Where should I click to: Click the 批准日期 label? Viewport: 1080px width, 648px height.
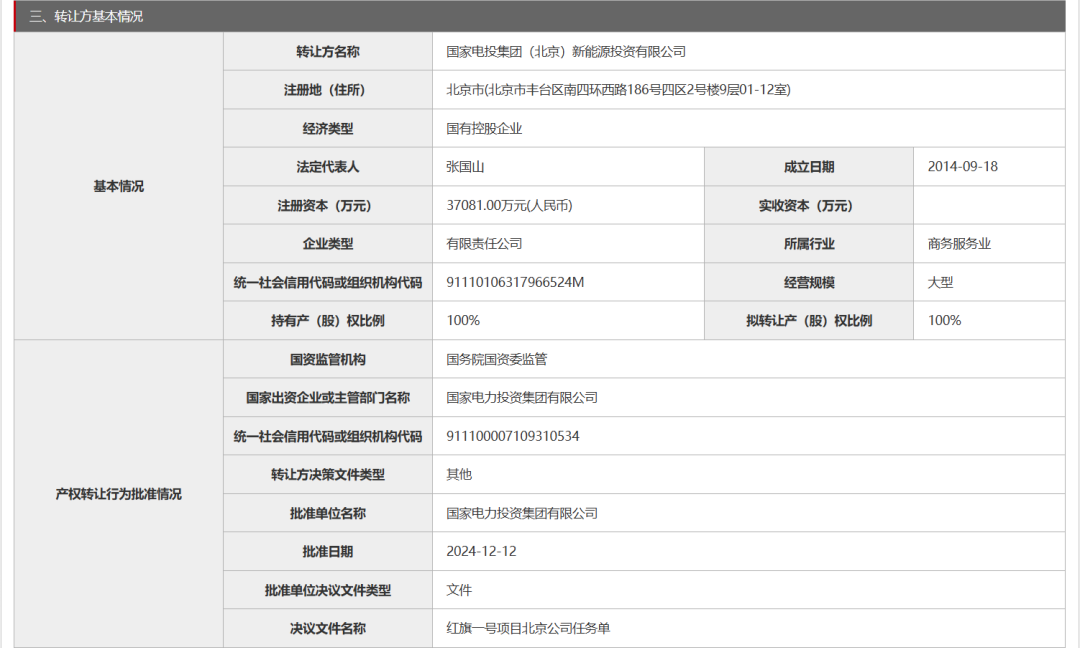tap(328, 552)
